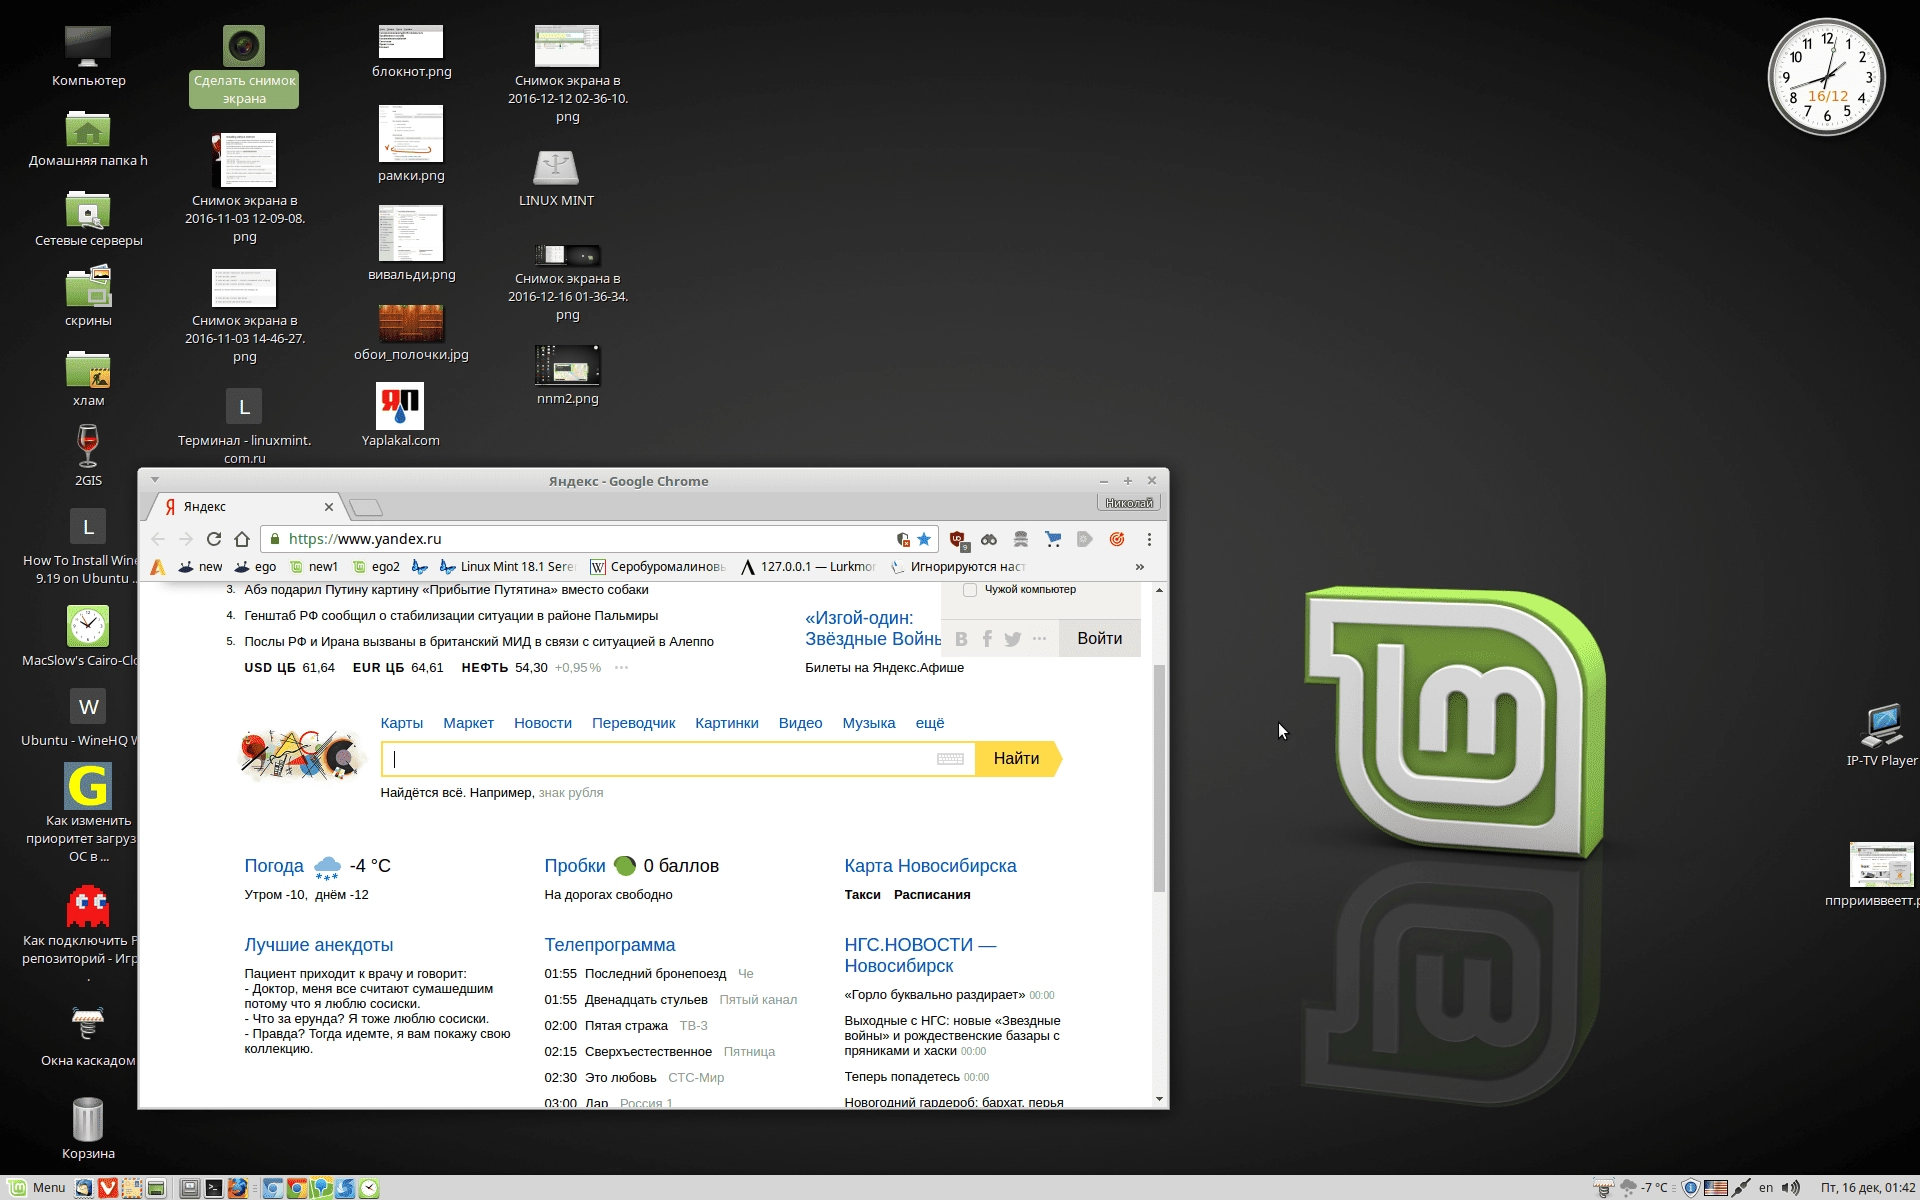Open the update manager shield tray icon

[x=1690, y=1188]
